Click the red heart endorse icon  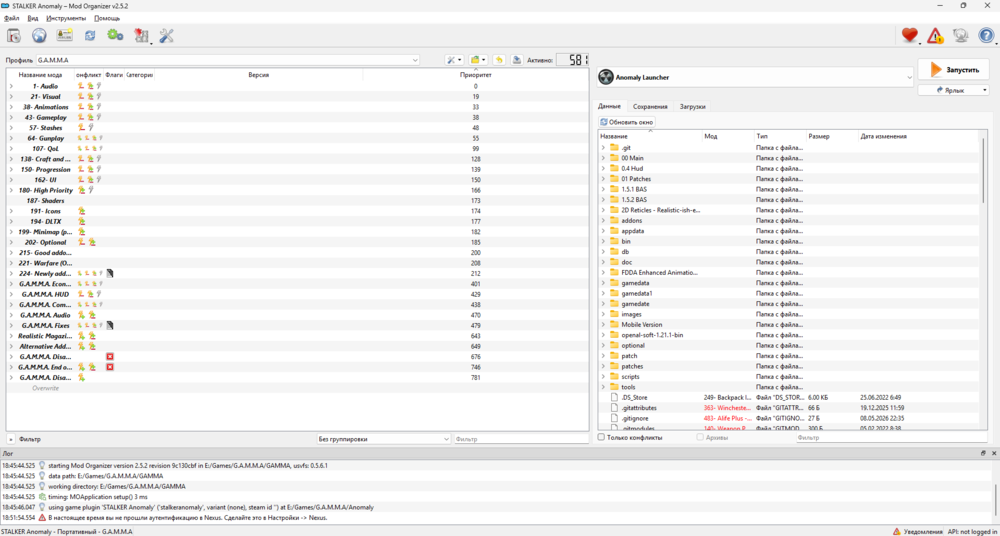click(909, 36)
